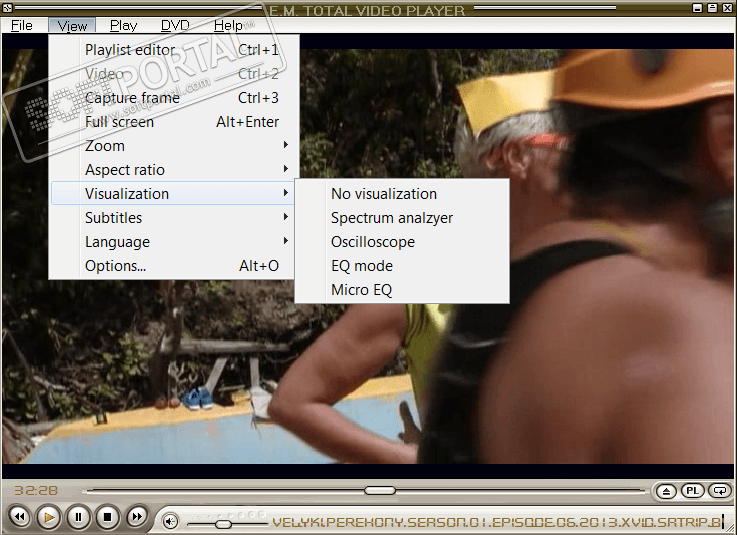The image size is (737, 535).
Task: Click the scrolling file name ticker
Action: [497, 522]
